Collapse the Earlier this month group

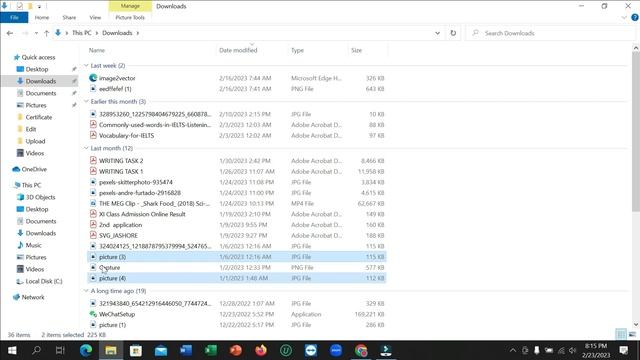pos(86,101)
